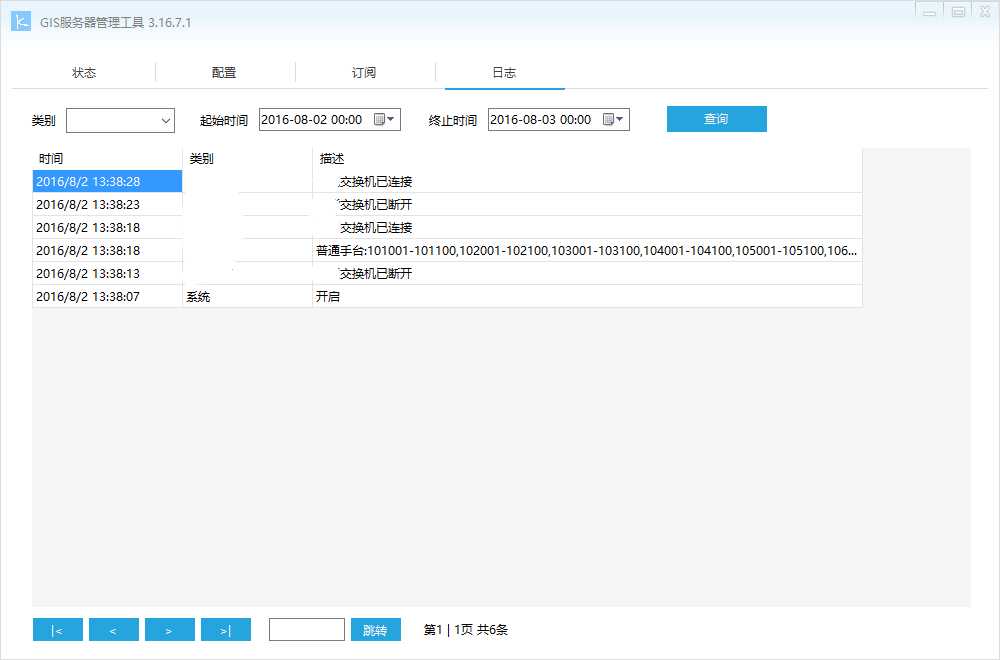Click the 描述 column header
1000x660 pixels.
point(587,159)
